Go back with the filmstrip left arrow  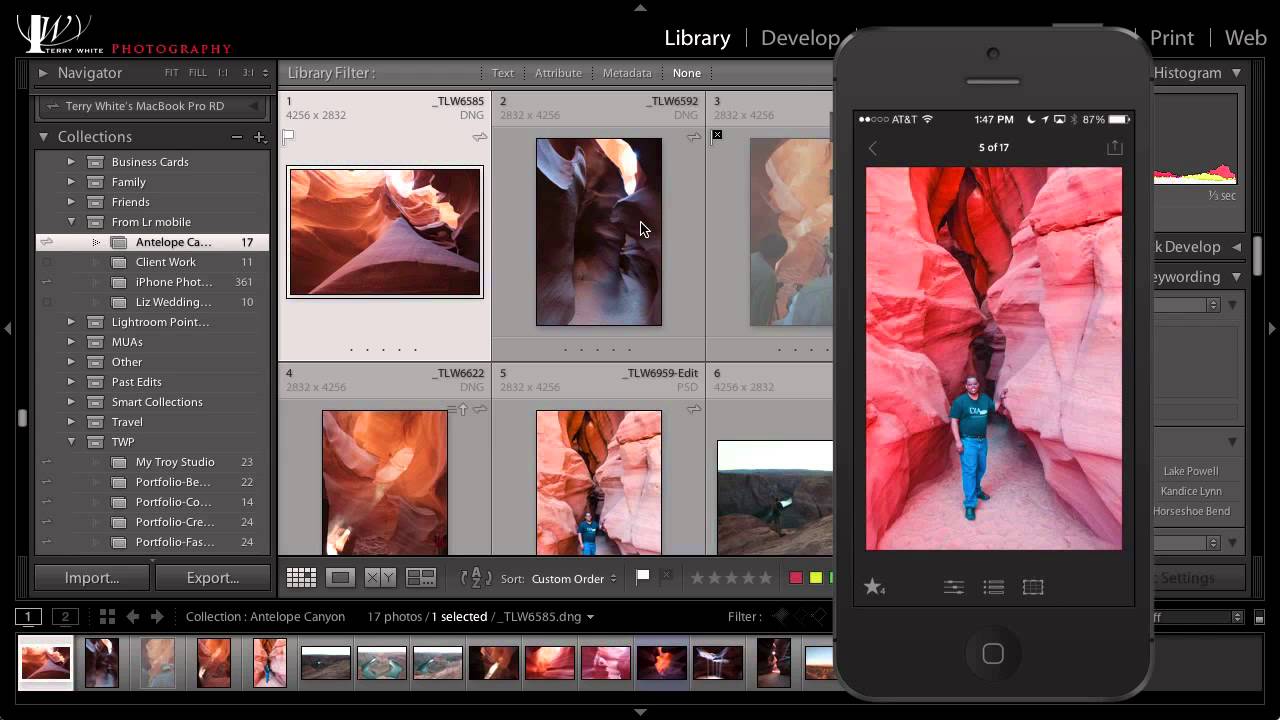[x=132, y=617]
